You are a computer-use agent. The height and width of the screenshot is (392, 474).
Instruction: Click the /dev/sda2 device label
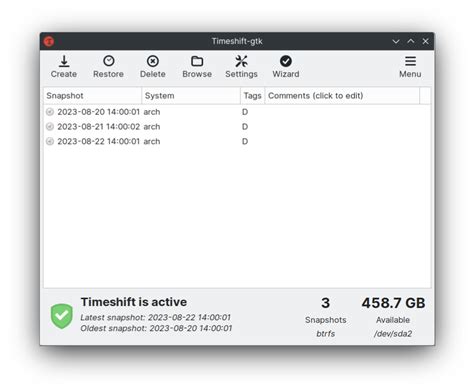coord(393,334)
